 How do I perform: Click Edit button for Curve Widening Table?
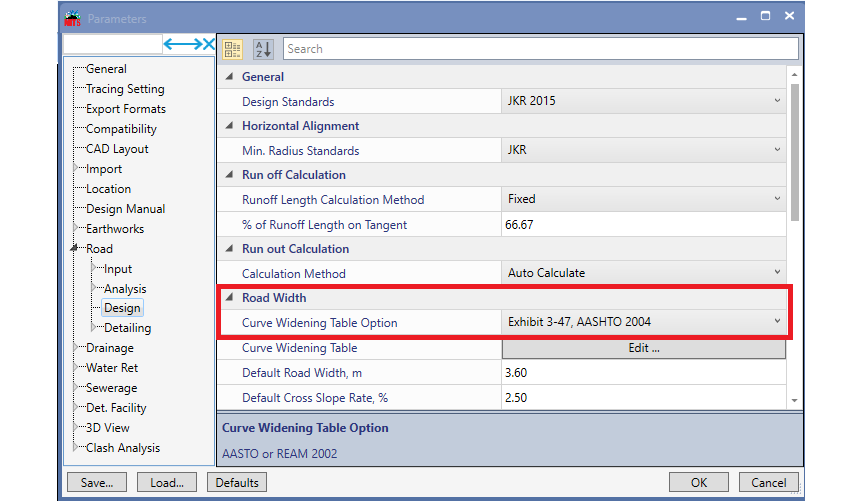pyautogui.click(x=644, y=348)
